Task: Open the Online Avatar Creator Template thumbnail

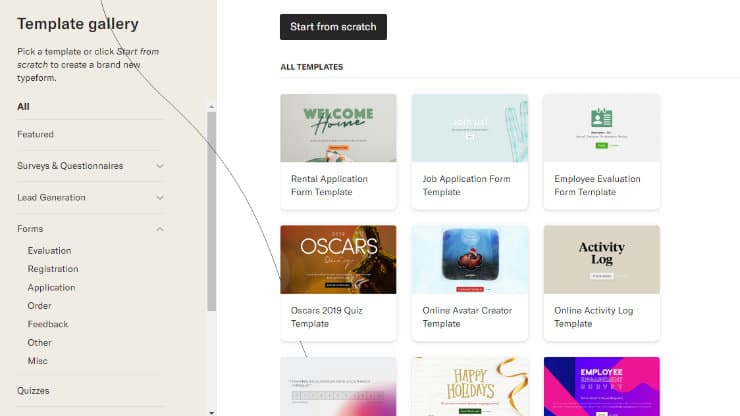Action: coord(469,259)
